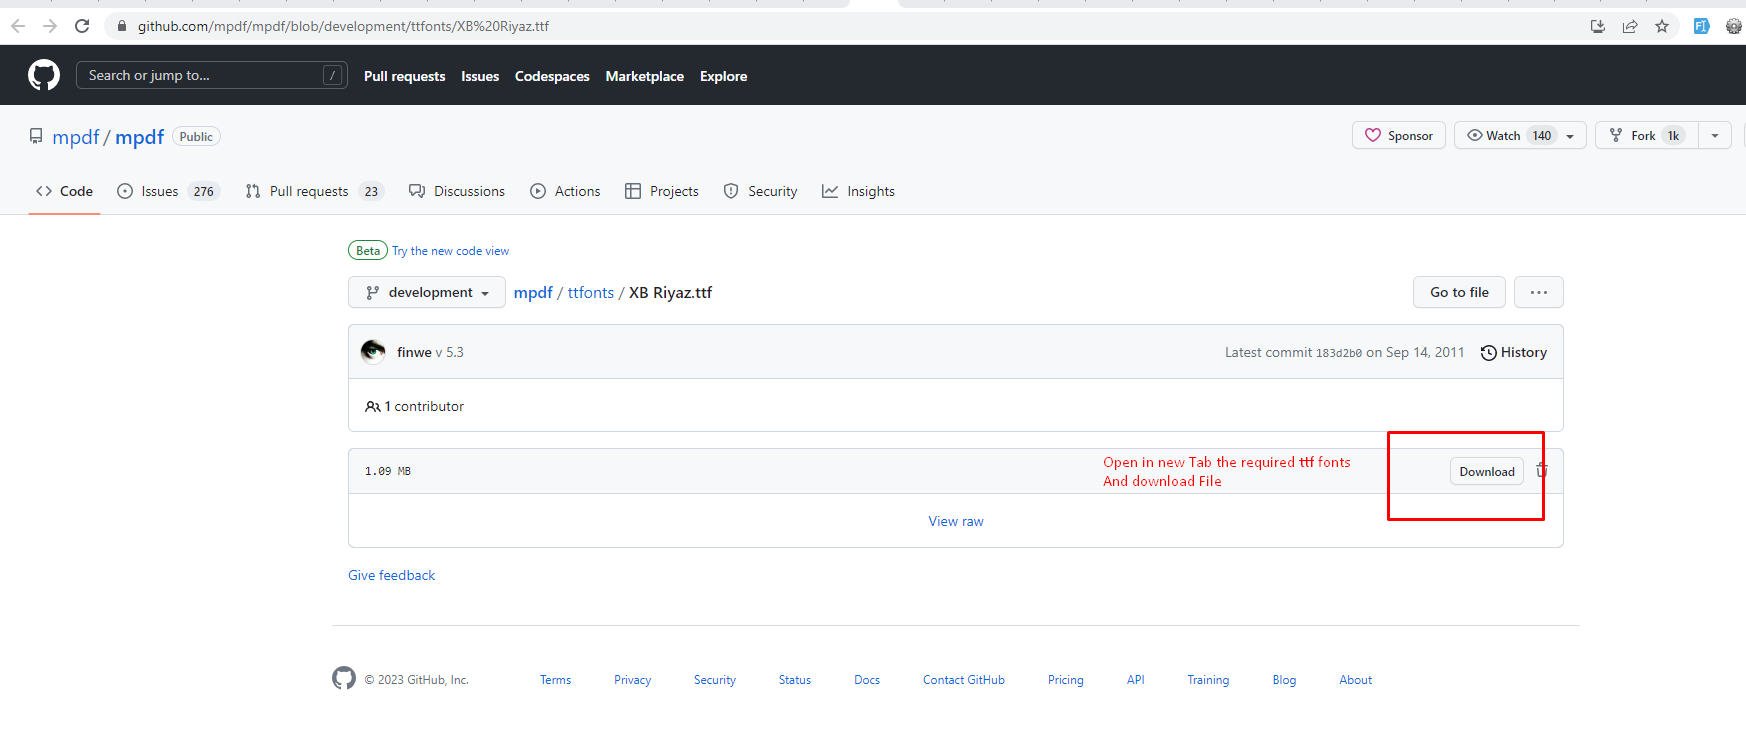Click the mpdf owner link in title
This screenshot has width=1746, height=744.
click(x=76, y=137)
